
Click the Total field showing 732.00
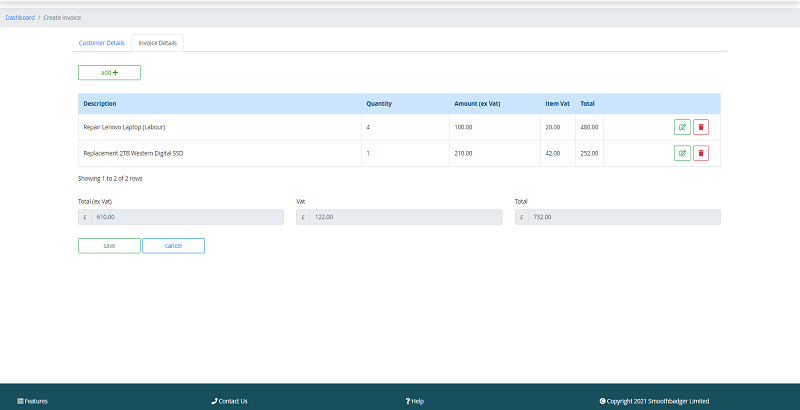624,217
